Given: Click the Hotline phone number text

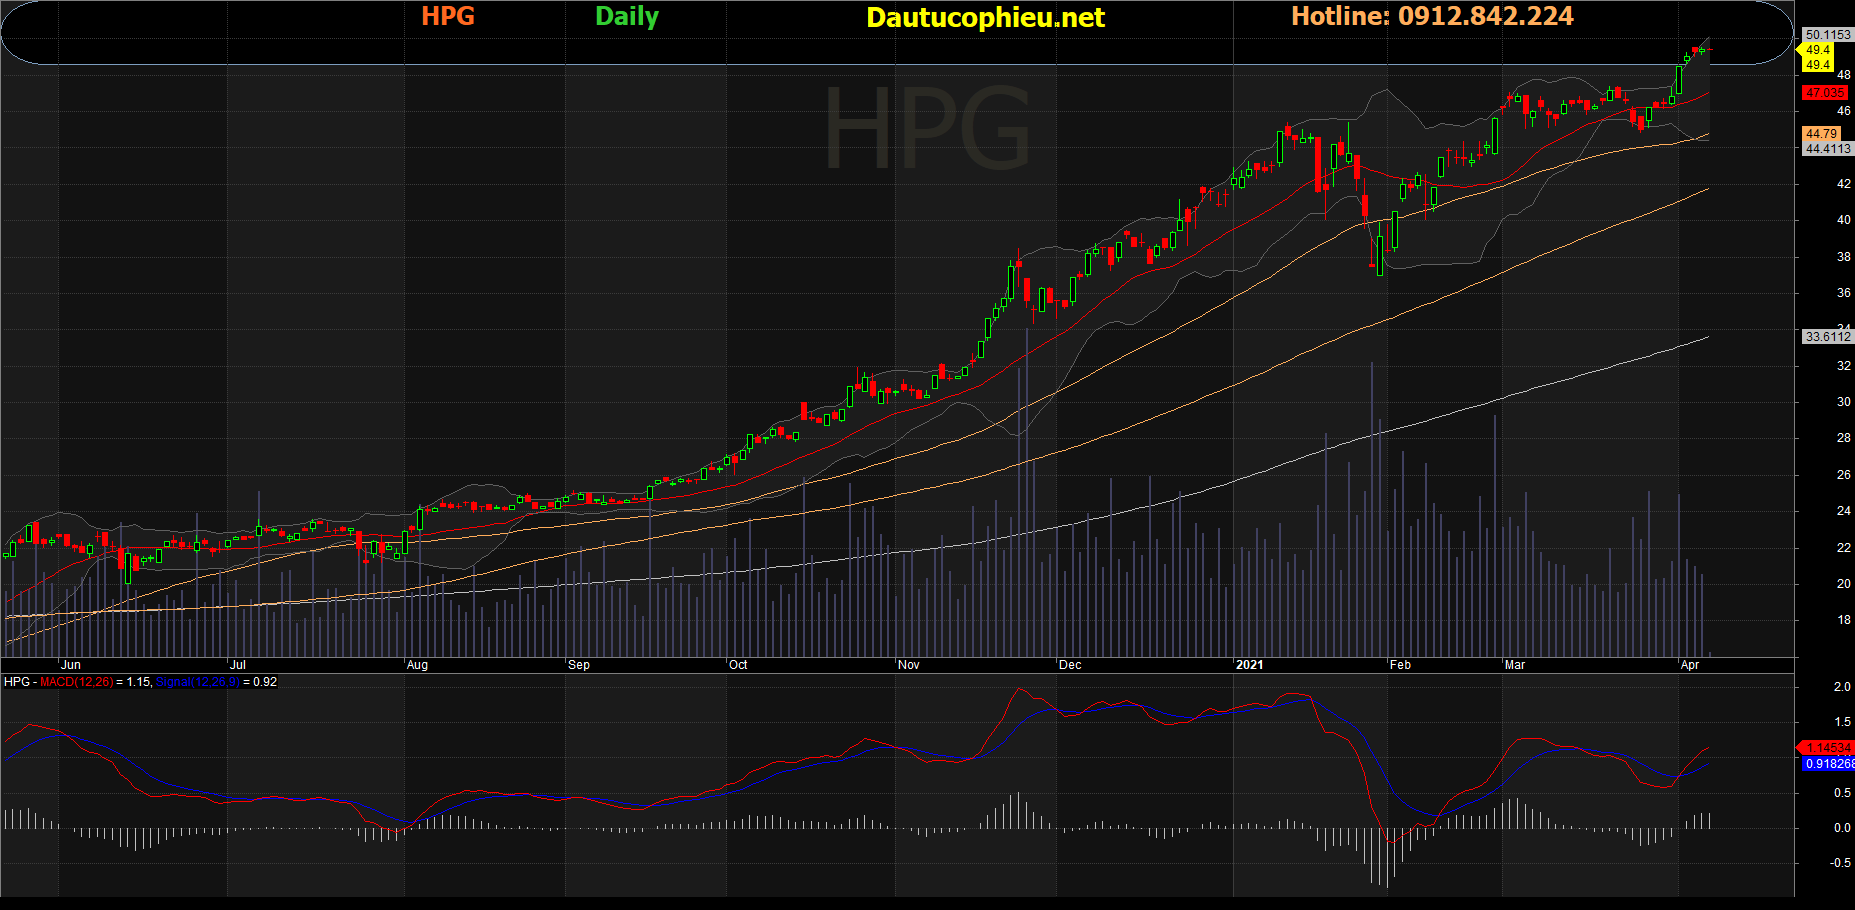Looking at the screenshot, I should [1432, 17].
